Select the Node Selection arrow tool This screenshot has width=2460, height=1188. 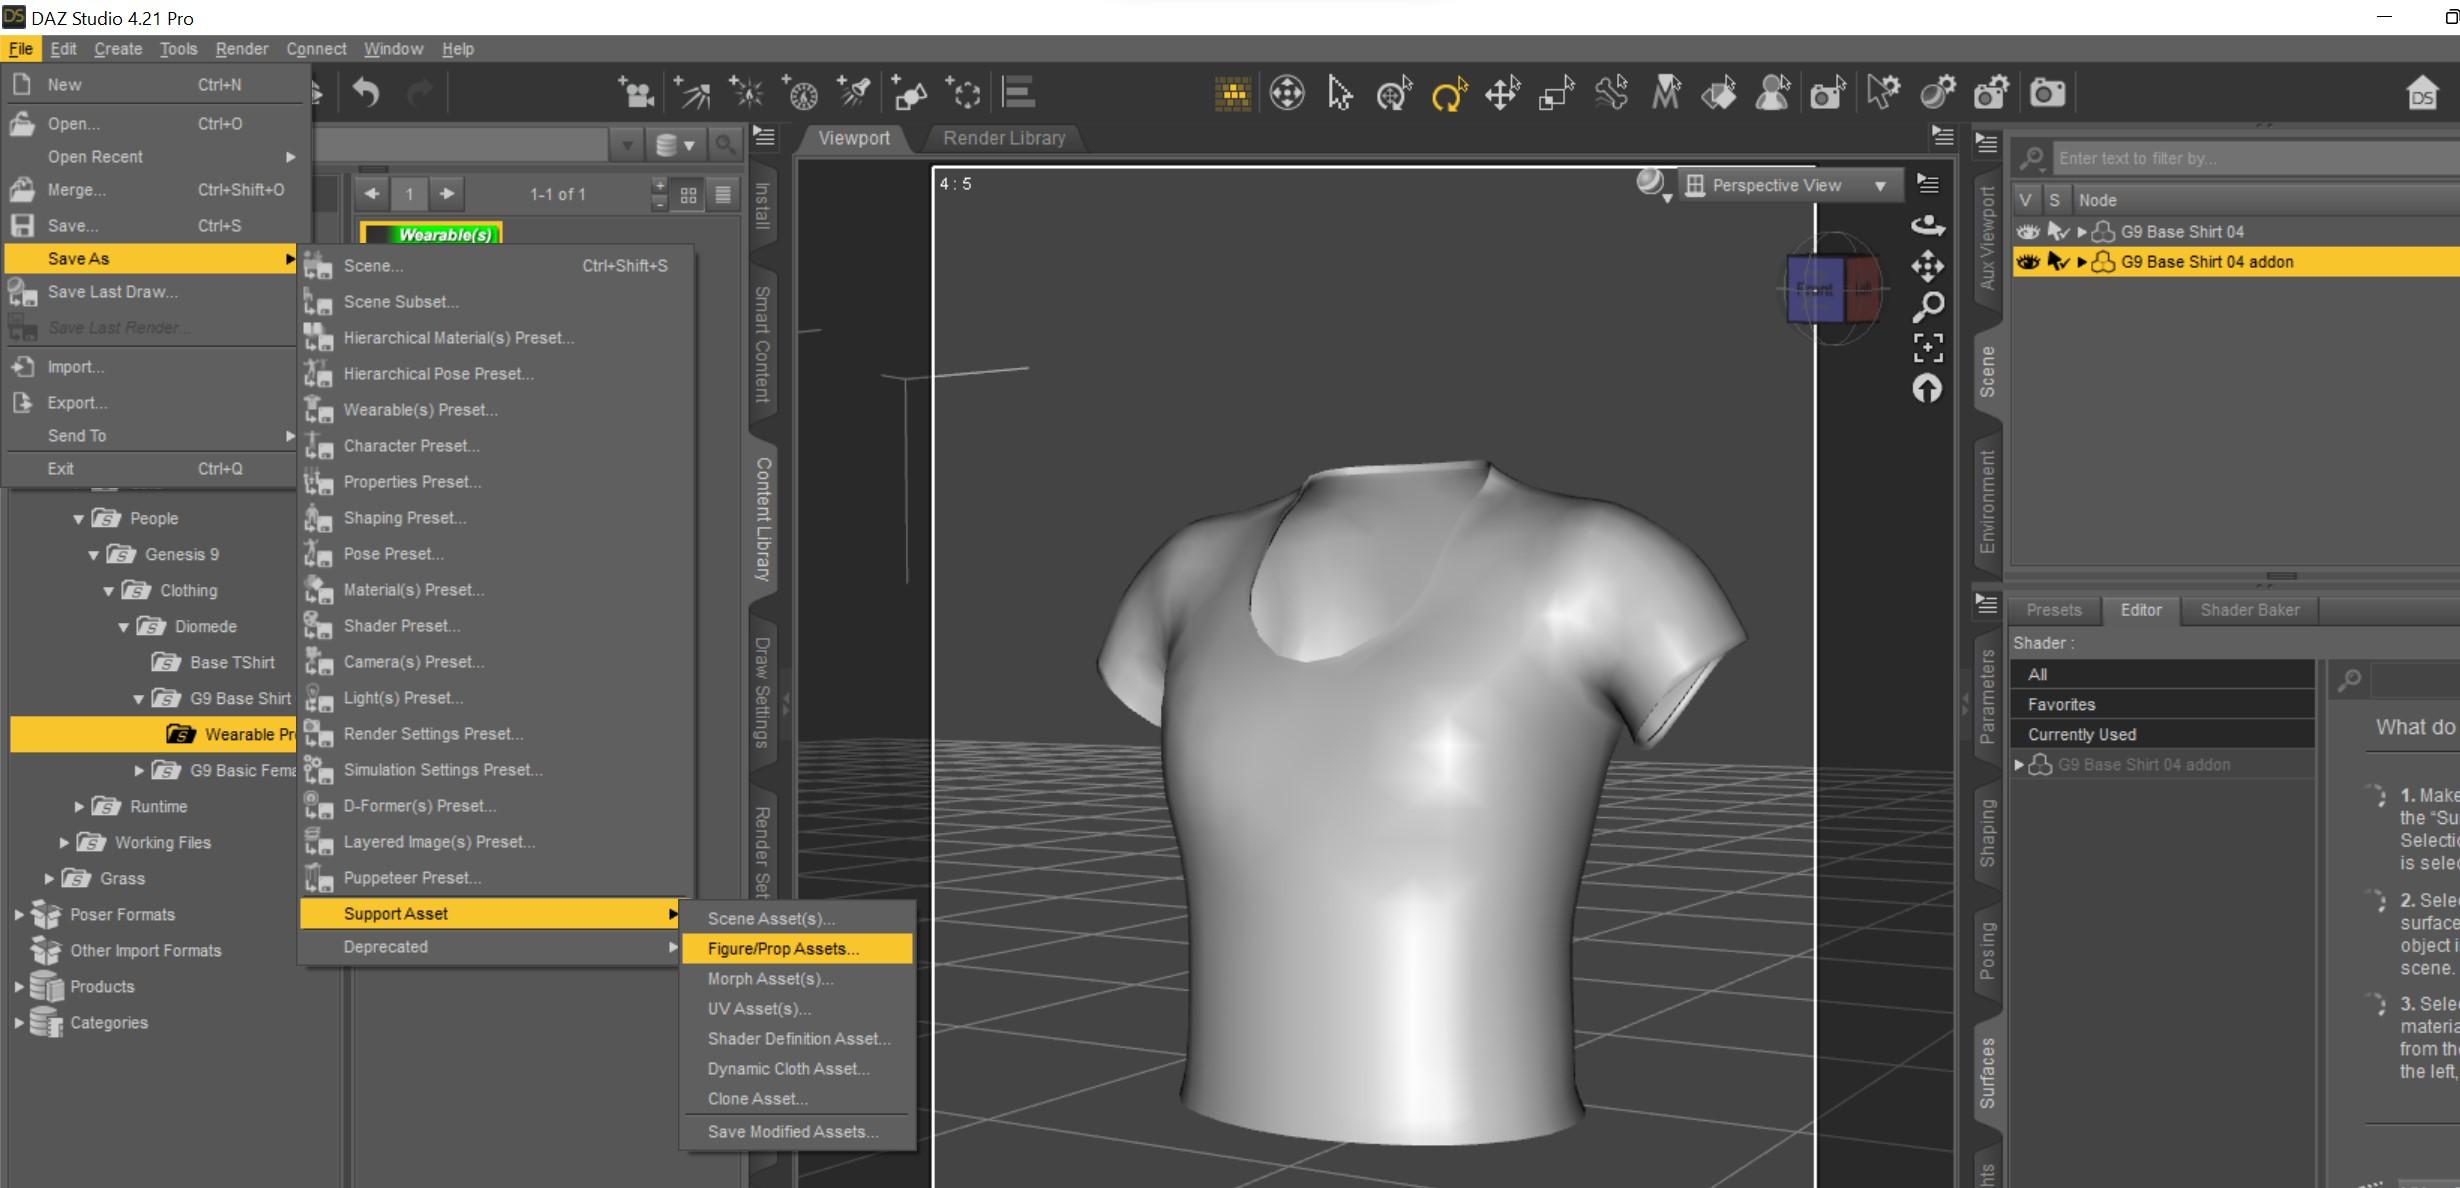[x=1339, y=95]
